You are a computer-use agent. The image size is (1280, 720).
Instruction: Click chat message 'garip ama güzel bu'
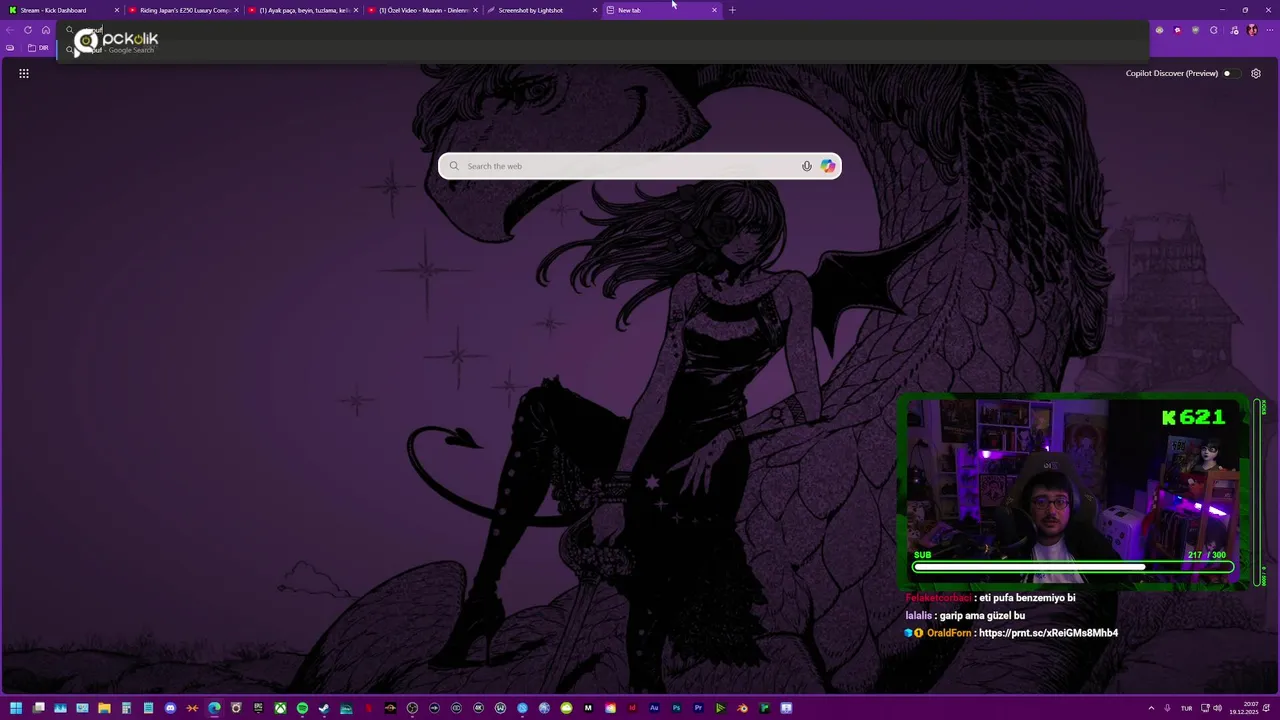(x=982, y=616)
